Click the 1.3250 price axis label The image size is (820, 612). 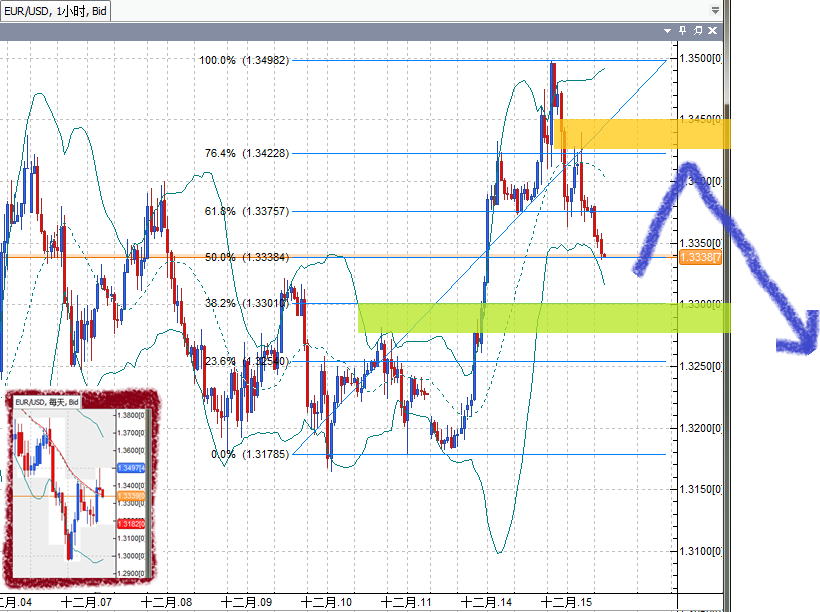point(700,366)
